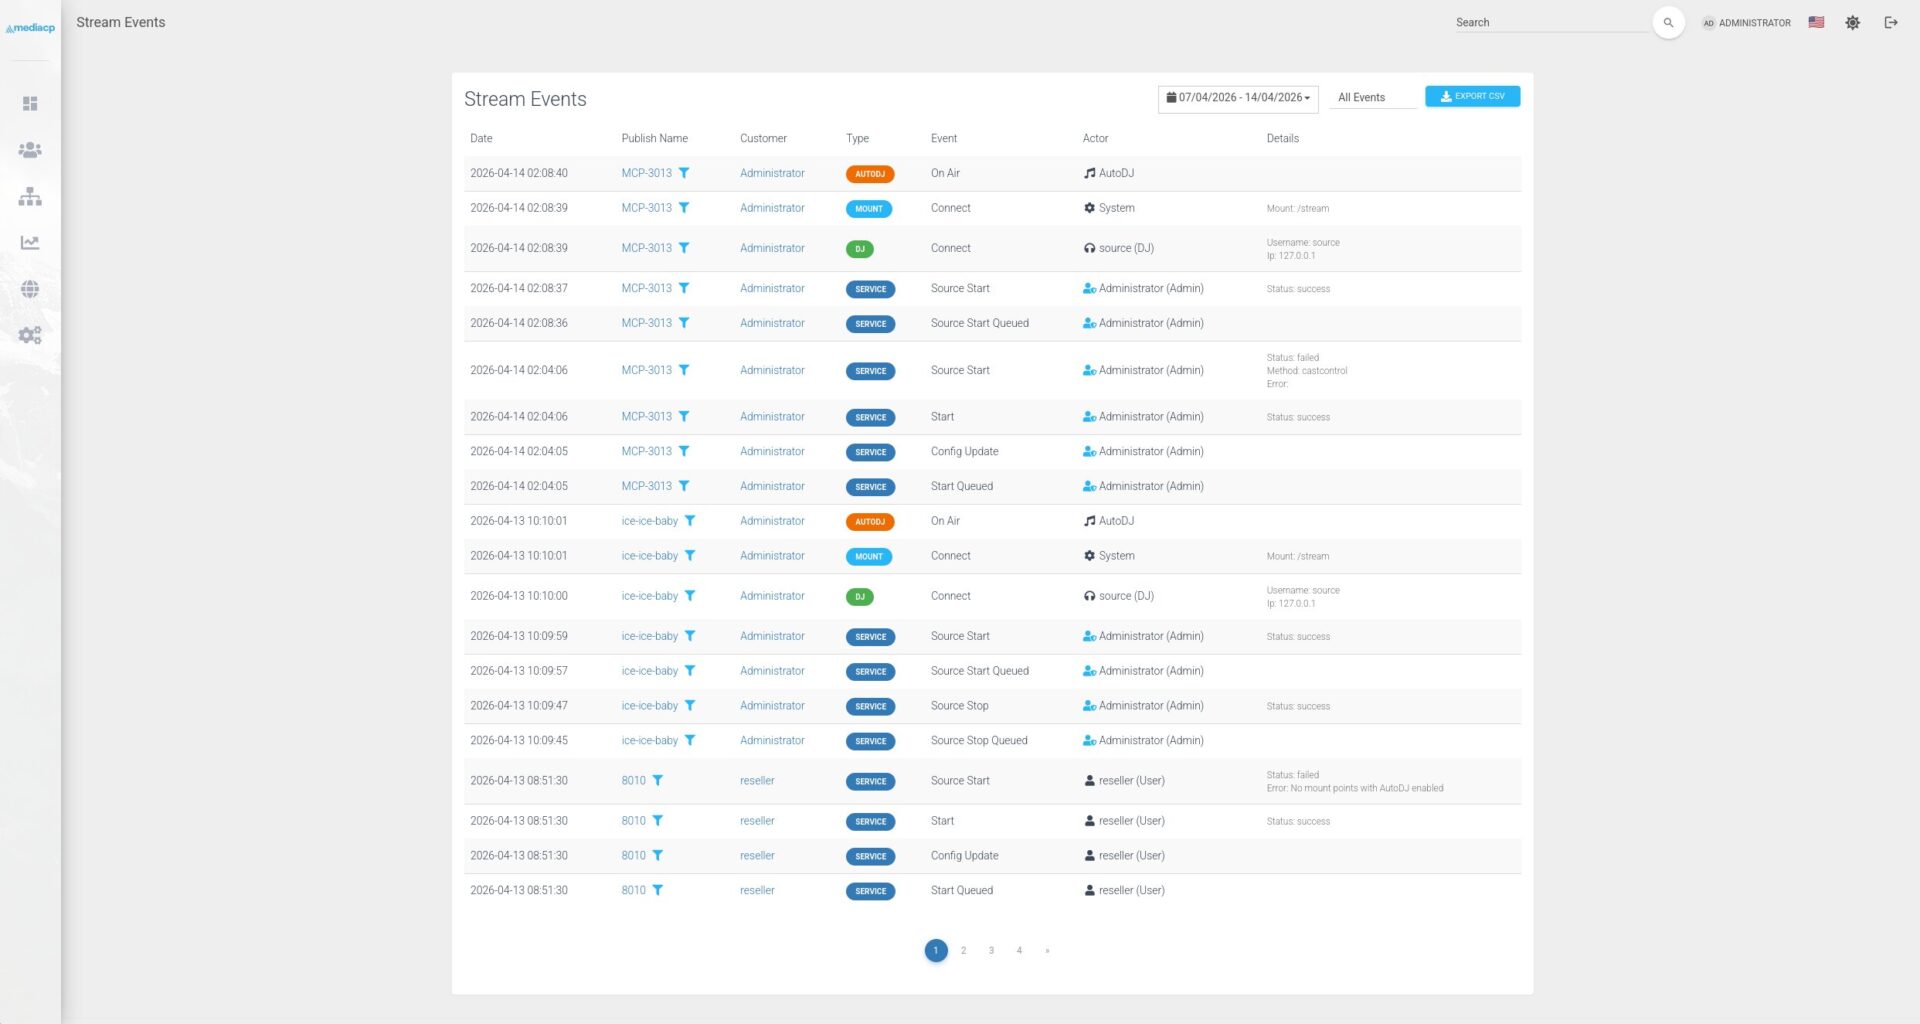1920x1024 pixels.
Task: Toggle the dark mode theme icon
Action: pyautogui.click(x=1852, y=23)
